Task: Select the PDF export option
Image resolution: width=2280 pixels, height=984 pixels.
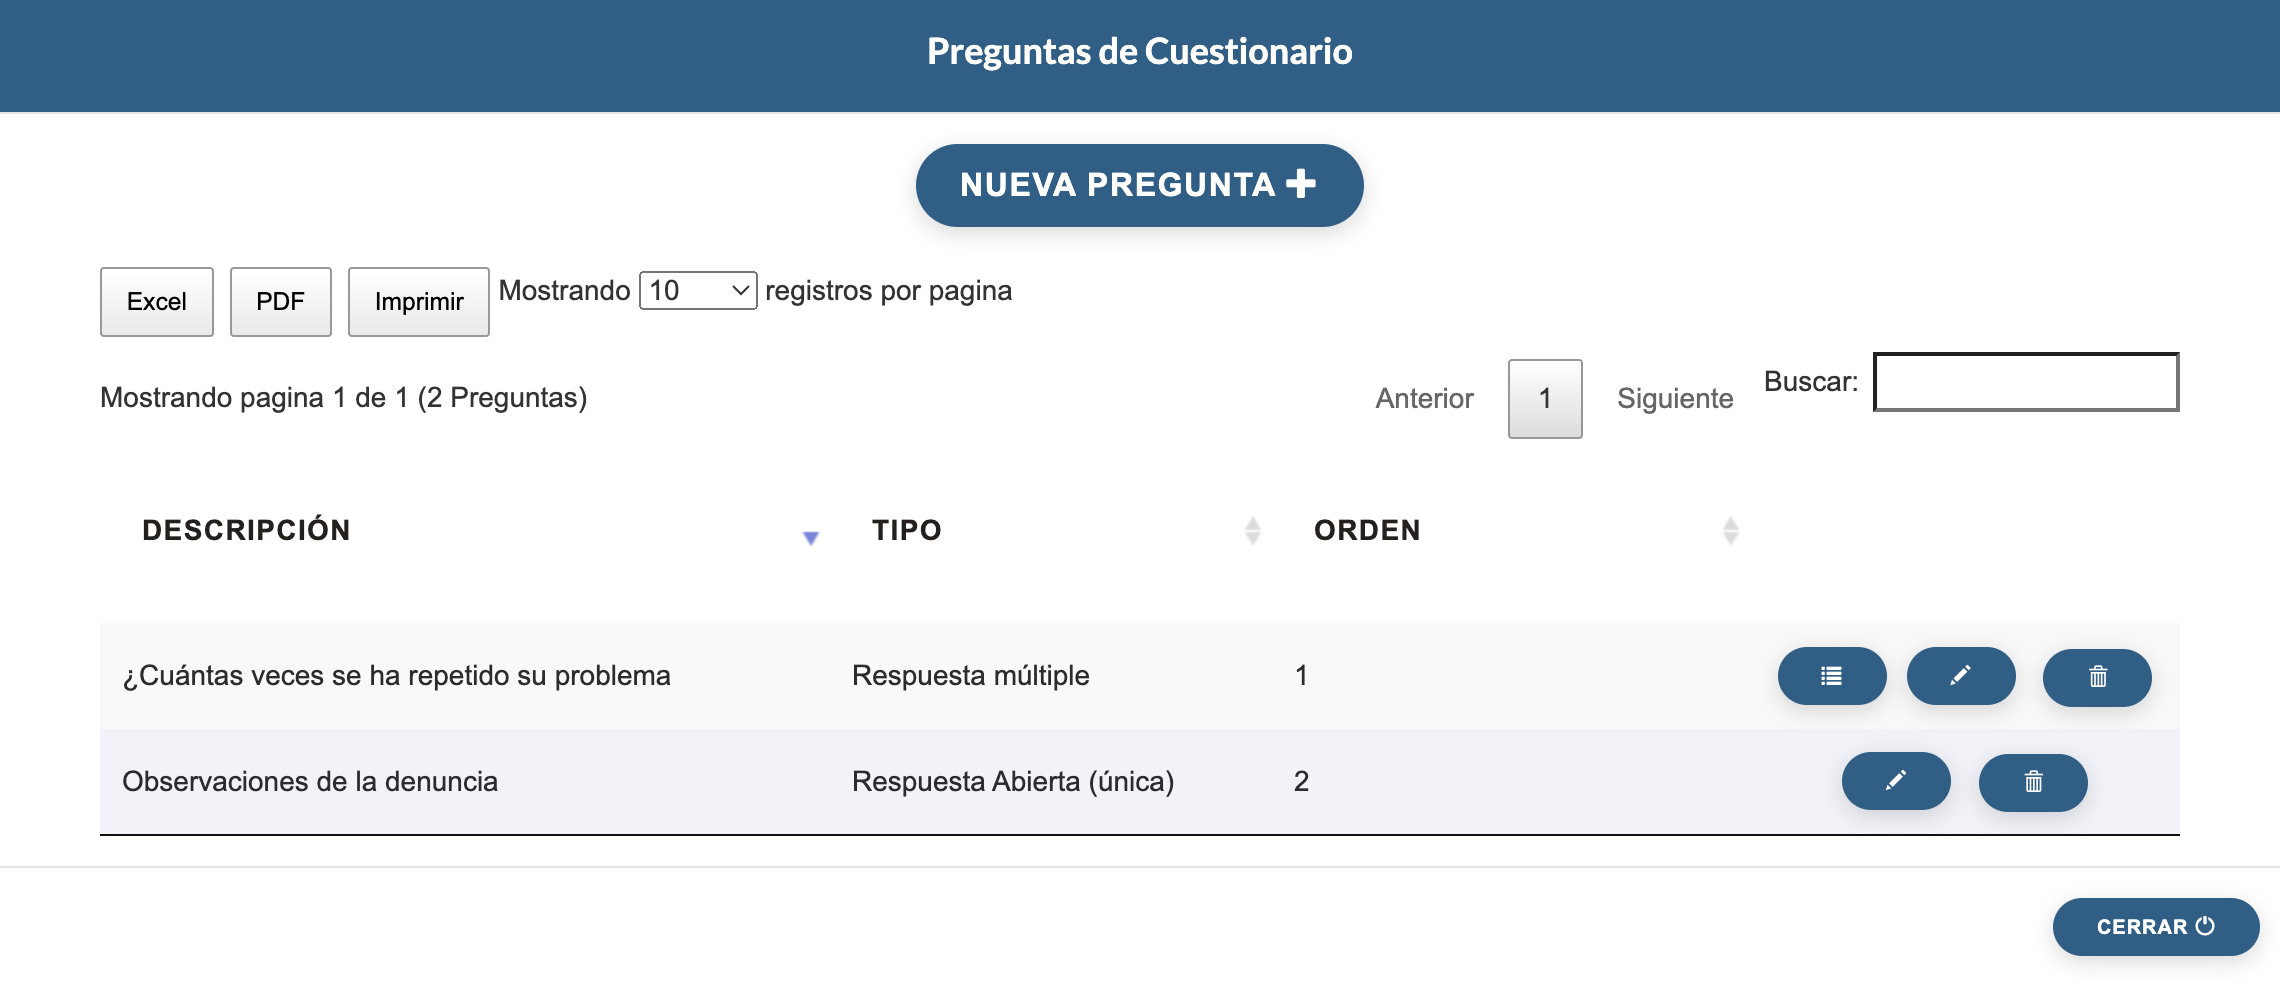Action: (280, 301)
